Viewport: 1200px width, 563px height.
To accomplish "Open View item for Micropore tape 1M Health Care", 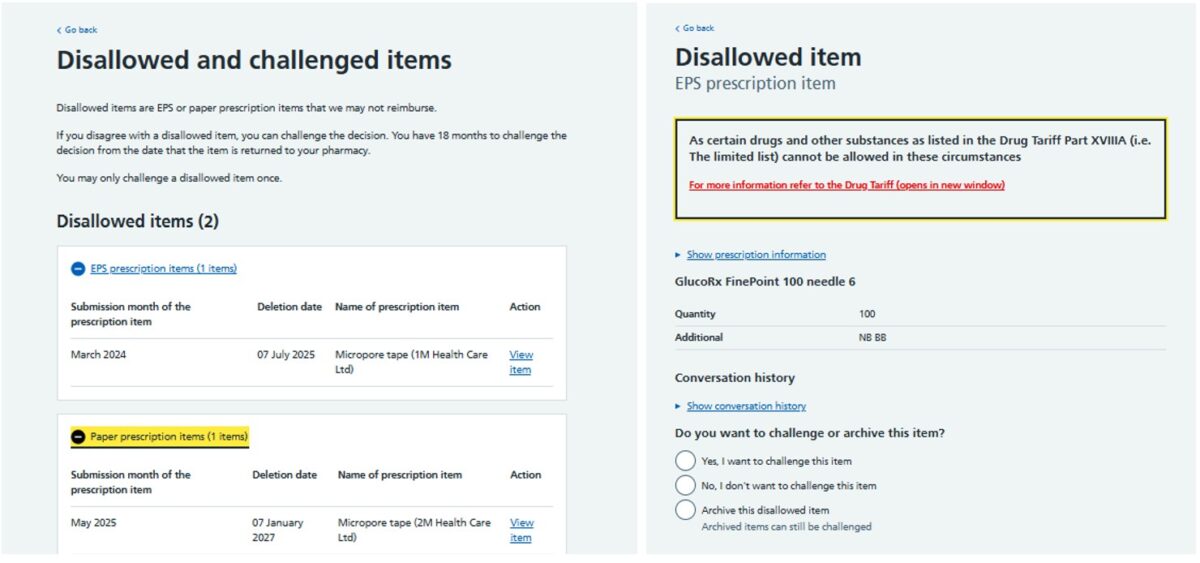I will [x=520, y=362].
